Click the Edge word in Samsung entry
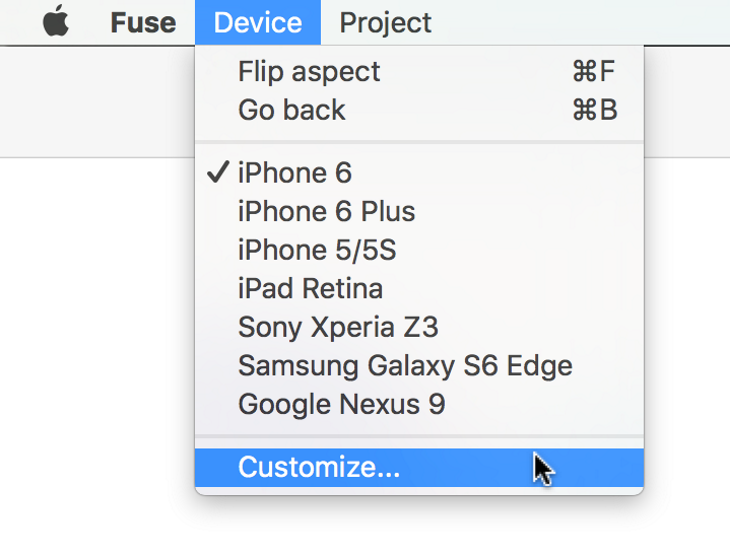730x556 pixels. tap(540, 367)
